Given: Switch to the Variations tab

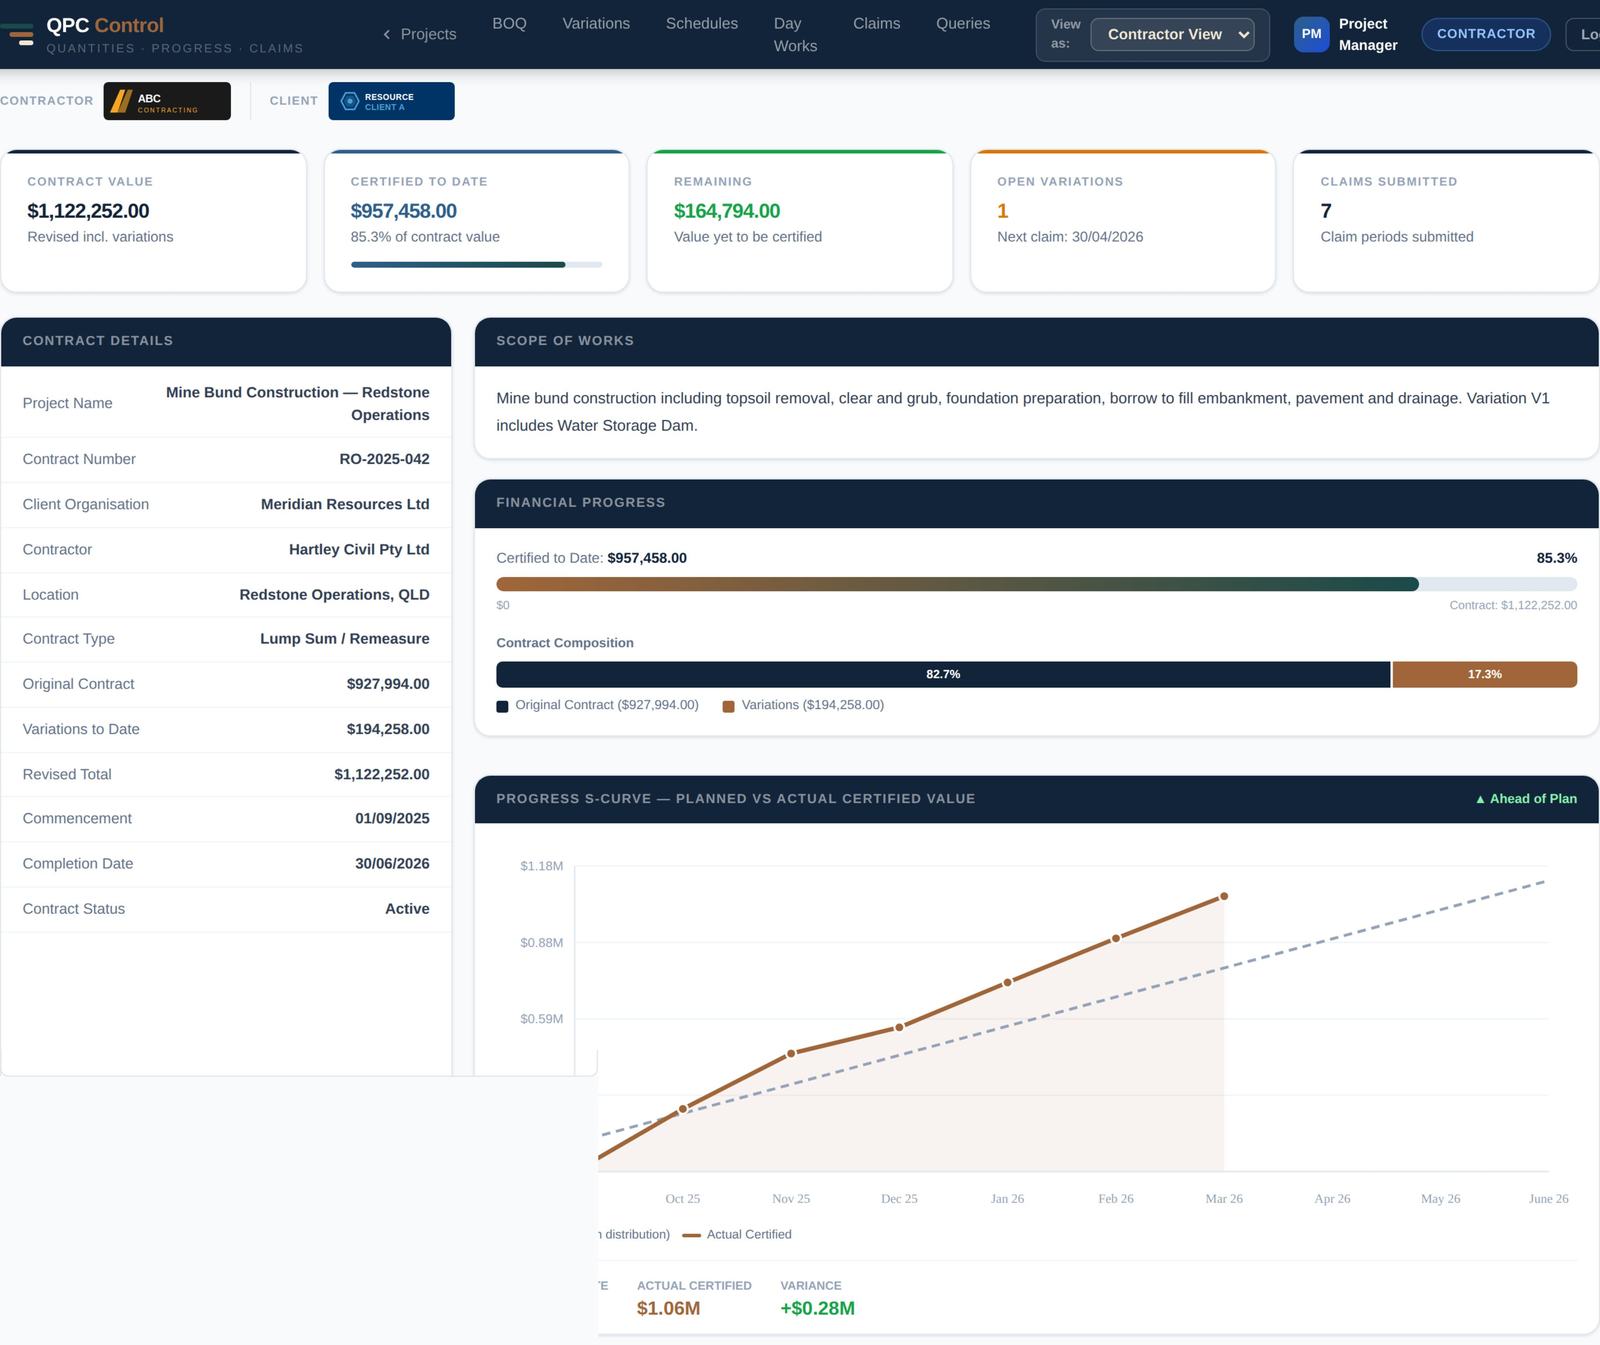Looking at the screenshot, I should [x=596, y=23].
